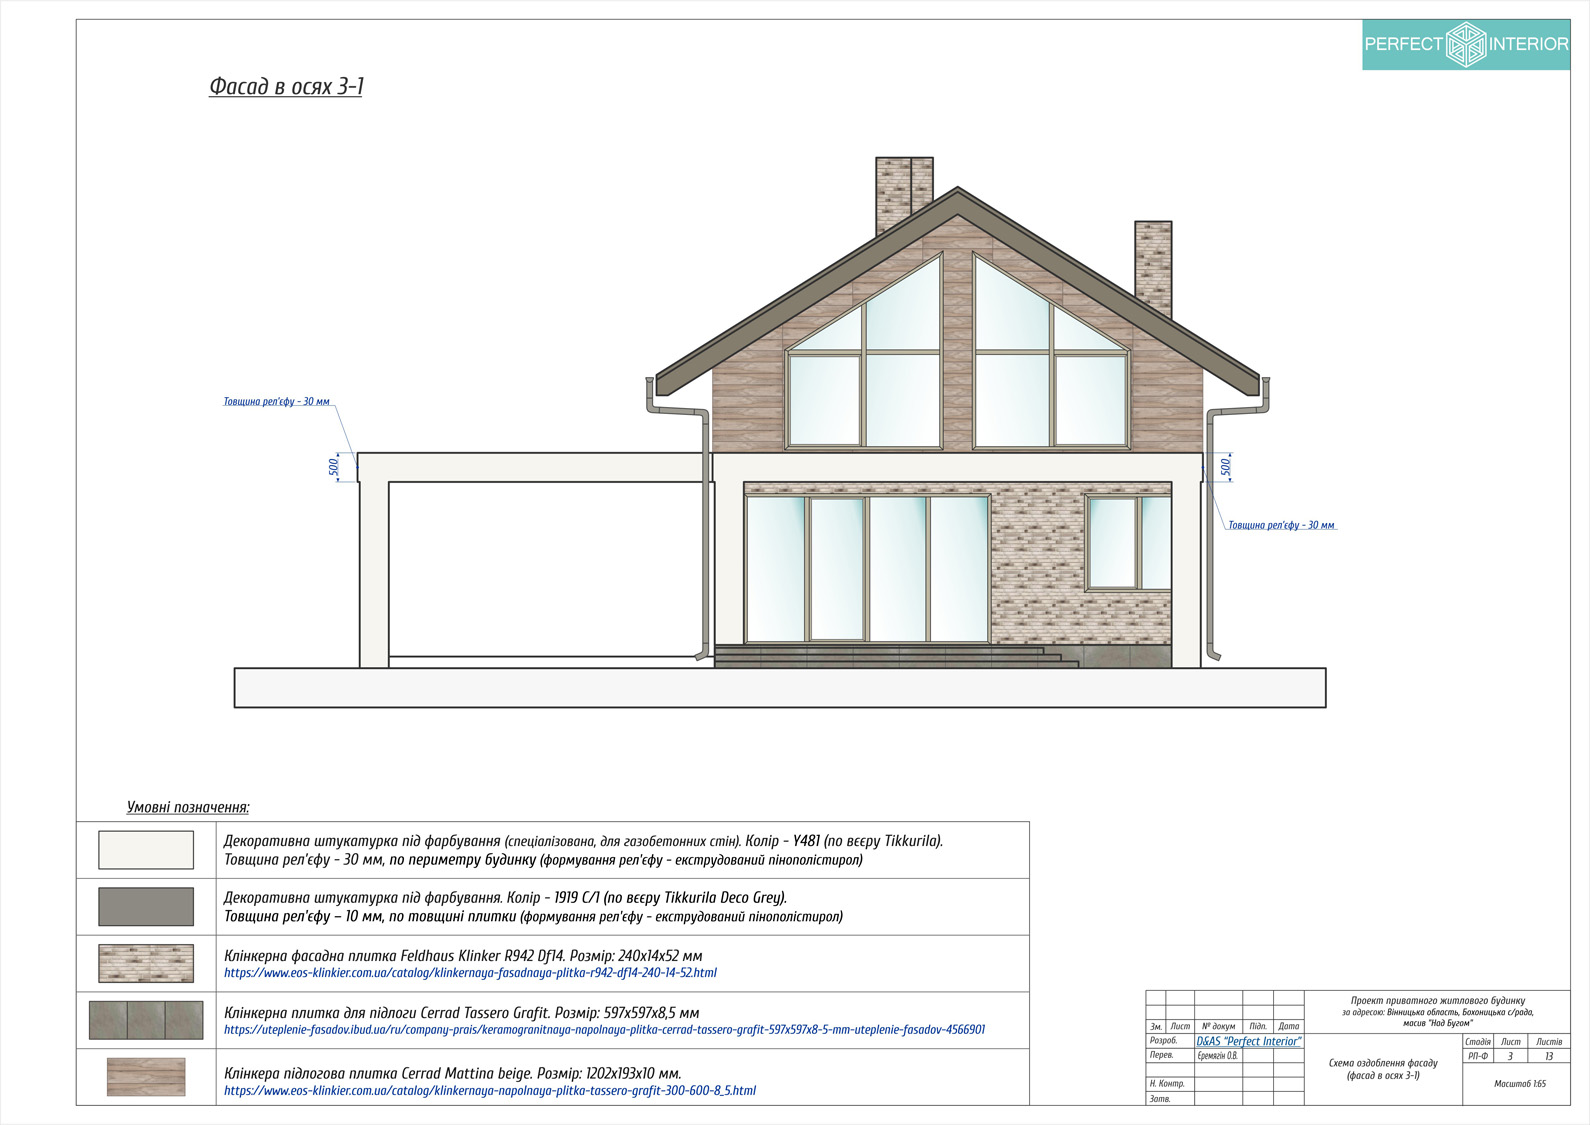
Task: Click the white plaster legend swatch
Action: [146, 850]
